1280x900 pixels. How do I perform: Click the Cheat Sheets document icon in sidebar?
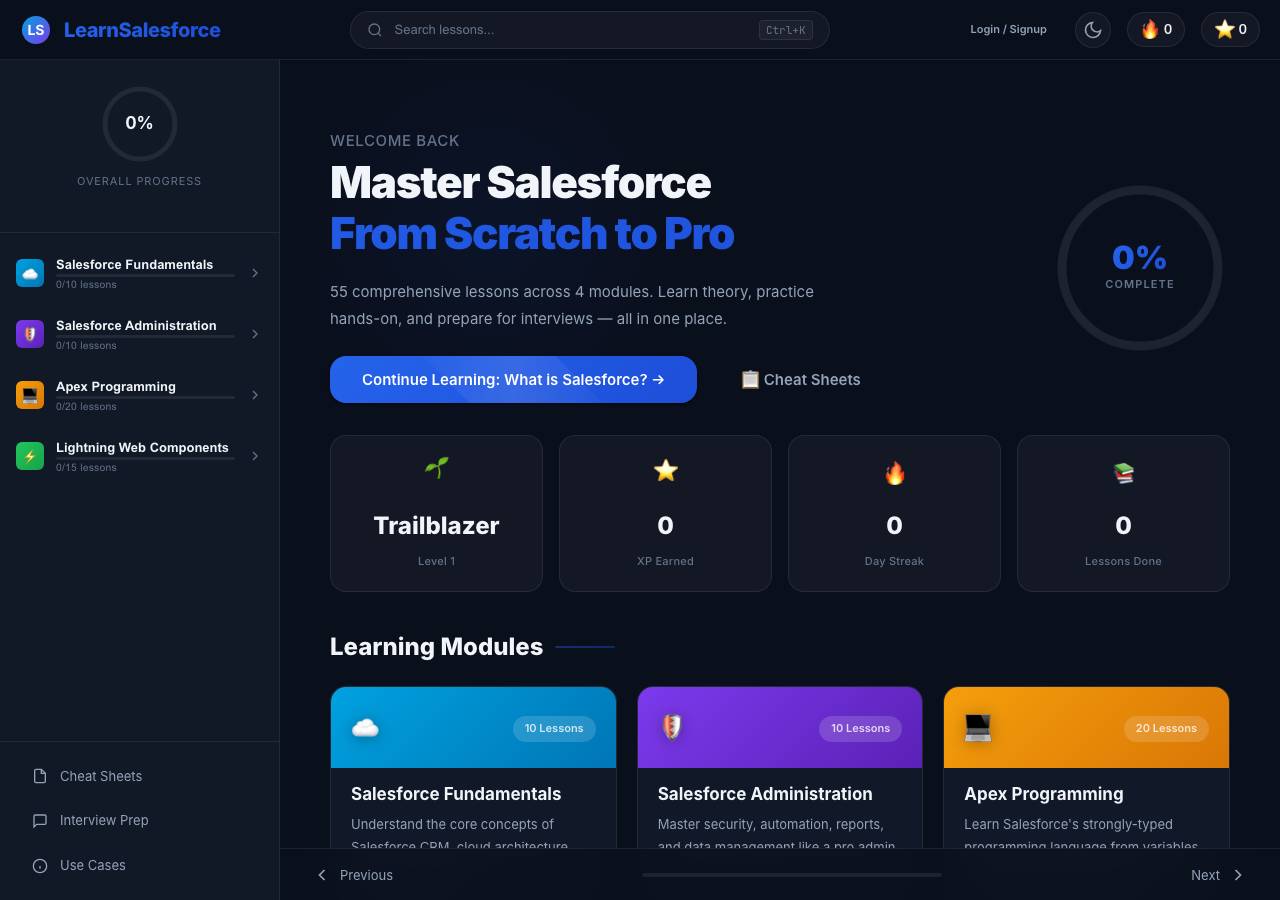point(40,776)
